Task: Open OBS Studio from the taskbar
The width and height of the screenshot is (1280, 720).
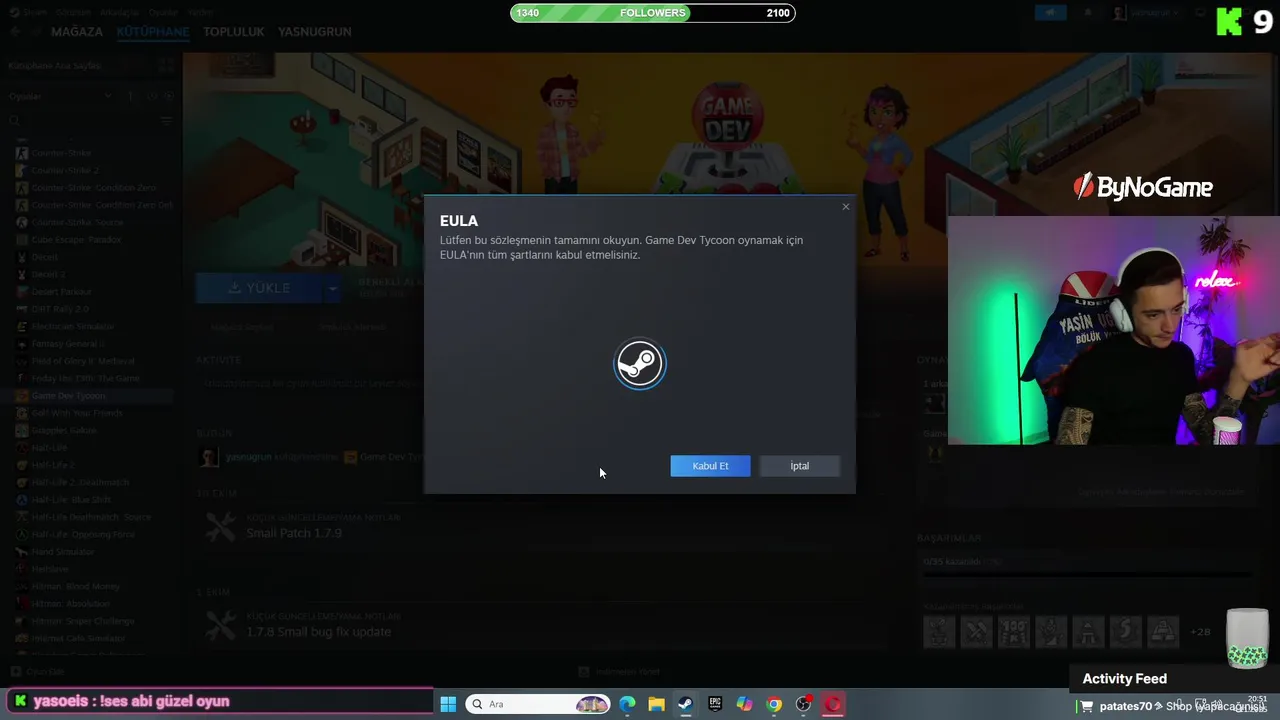Action: [x=803, y=704]
